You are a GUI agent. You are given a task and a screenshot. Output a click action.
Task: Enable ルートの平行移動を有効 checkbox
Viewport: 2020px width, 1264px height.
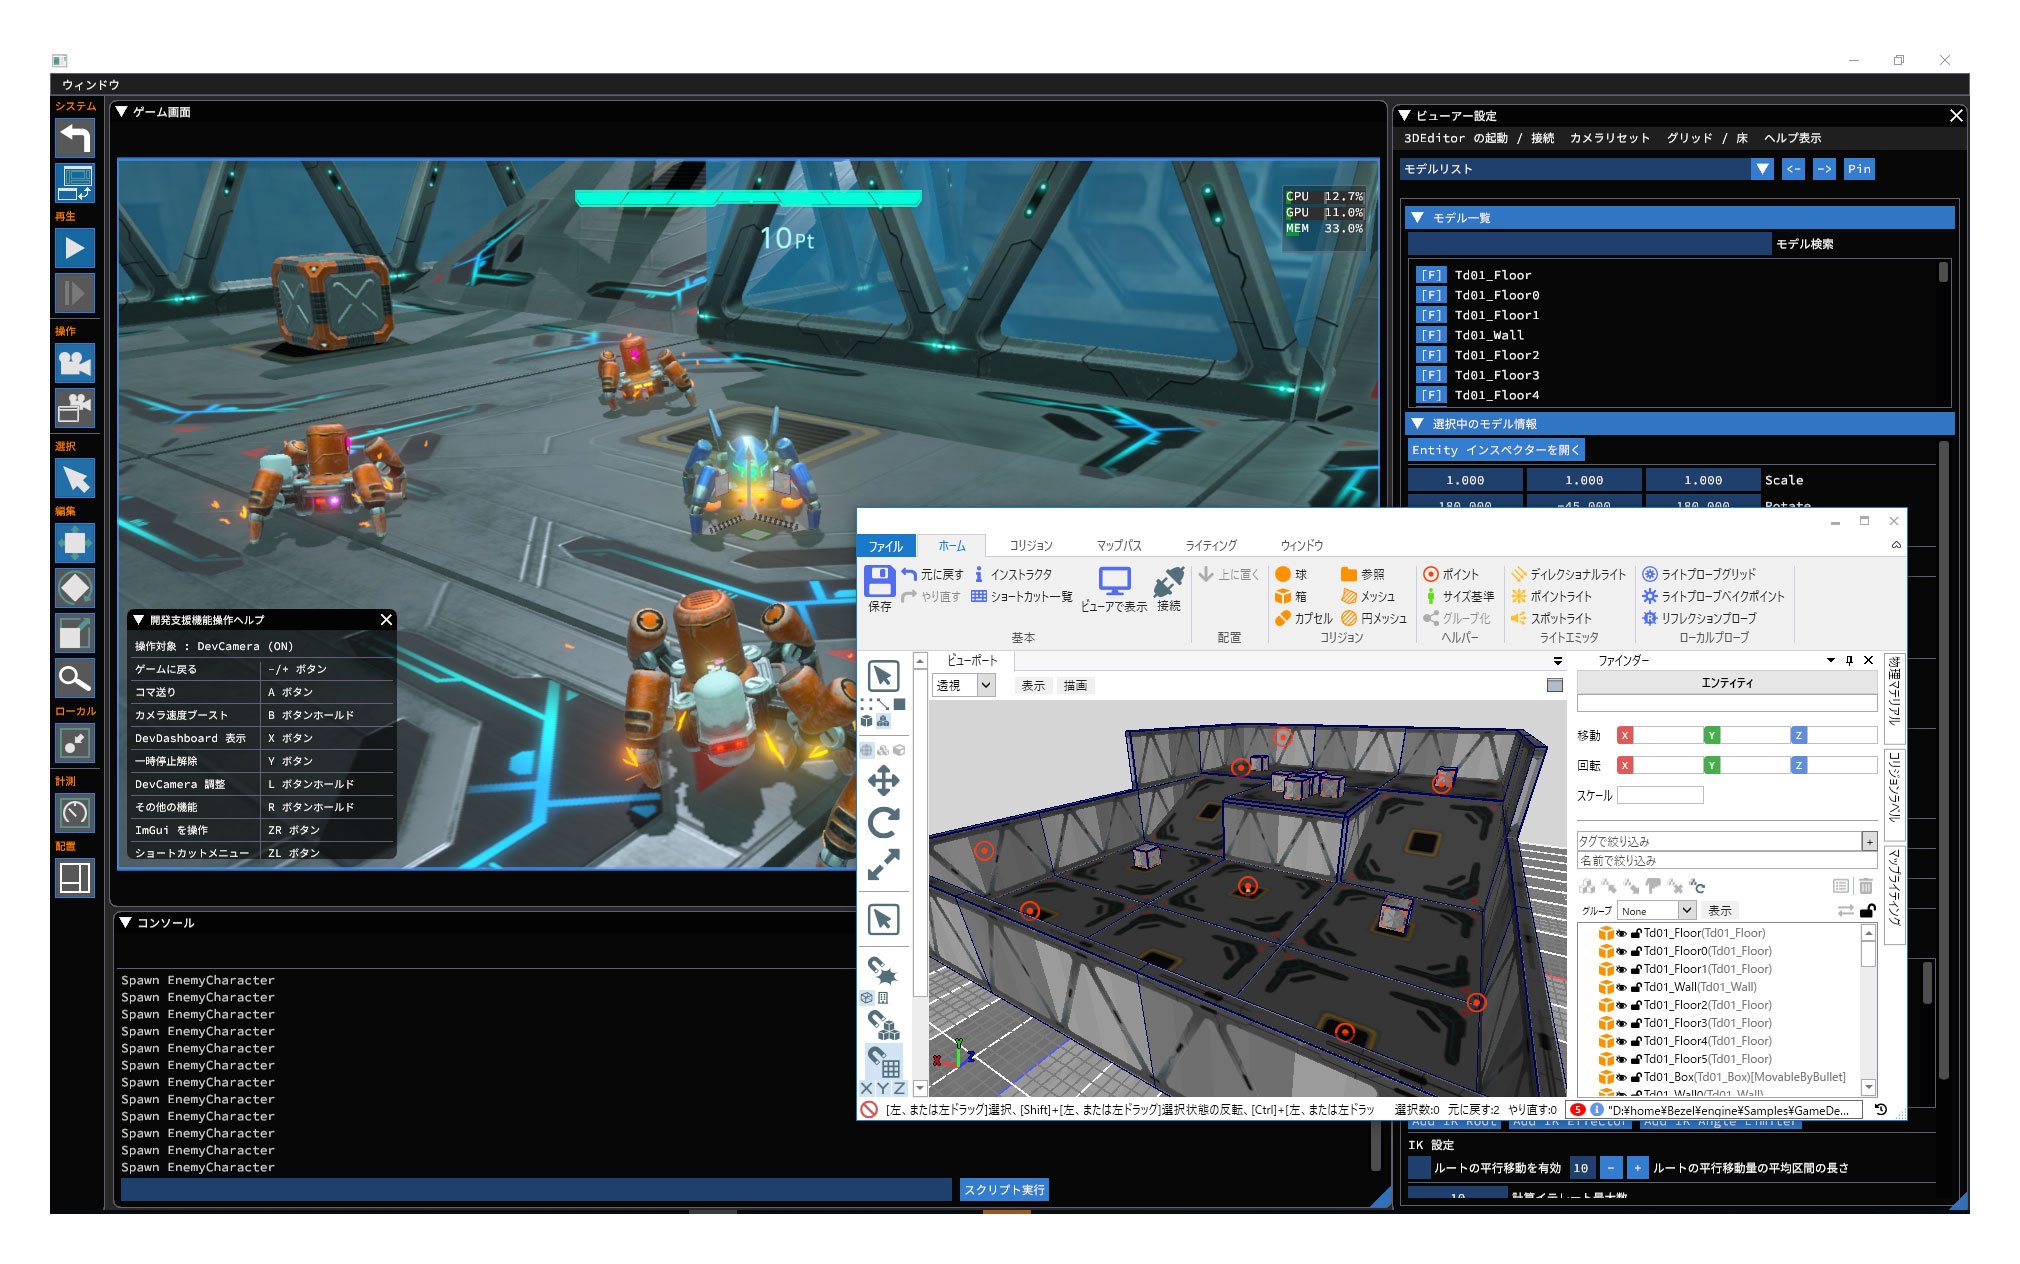click(1418, 1168)
